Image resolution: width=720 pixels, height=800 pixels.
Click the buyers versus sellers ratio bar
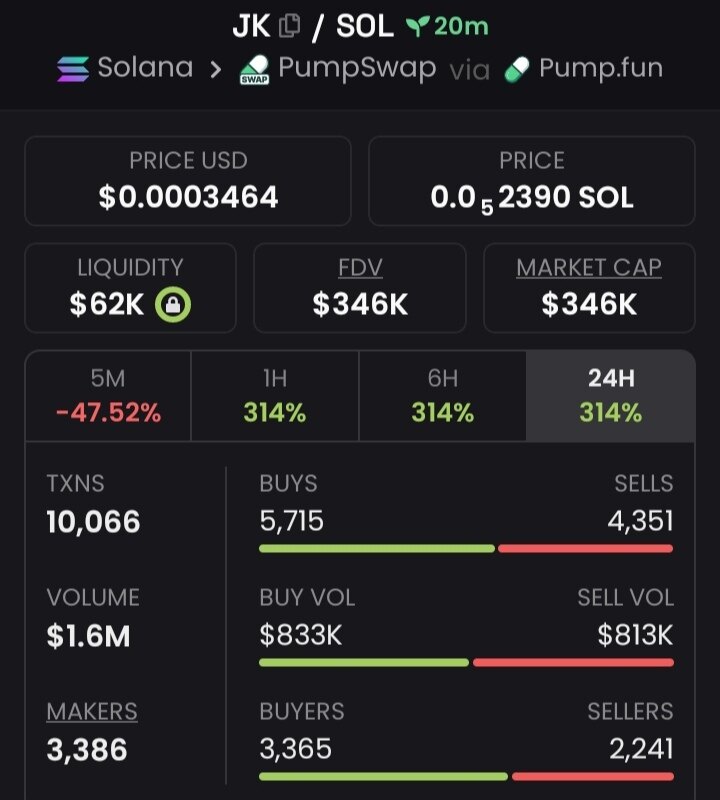tap(465, 776)
